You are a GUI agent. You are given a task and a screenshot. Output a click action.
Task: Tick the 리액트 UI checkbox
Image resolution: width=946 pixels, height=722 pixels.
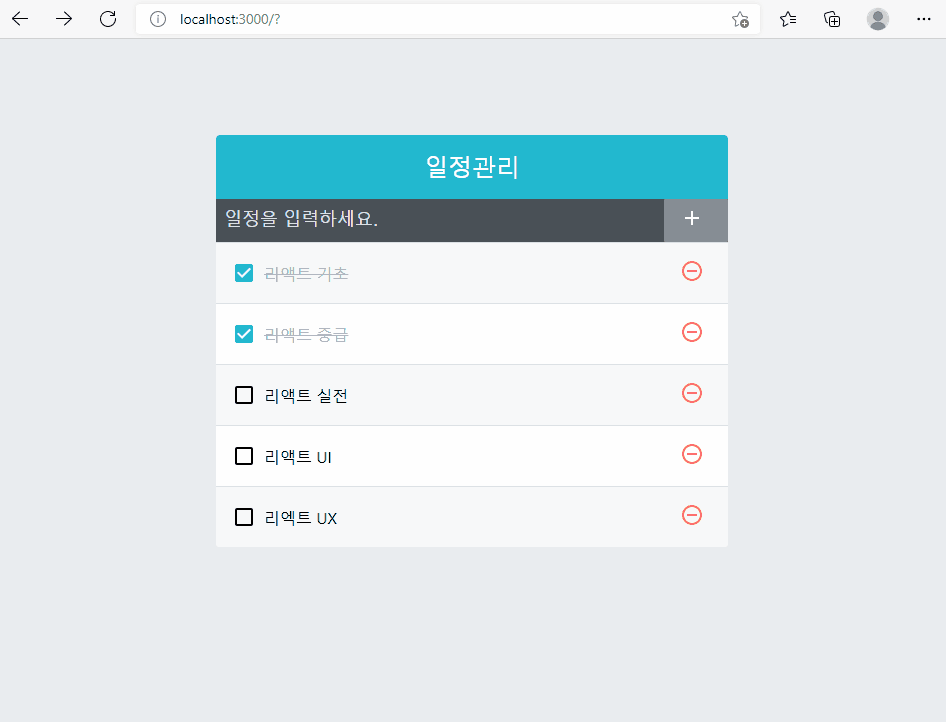(244, 456)
